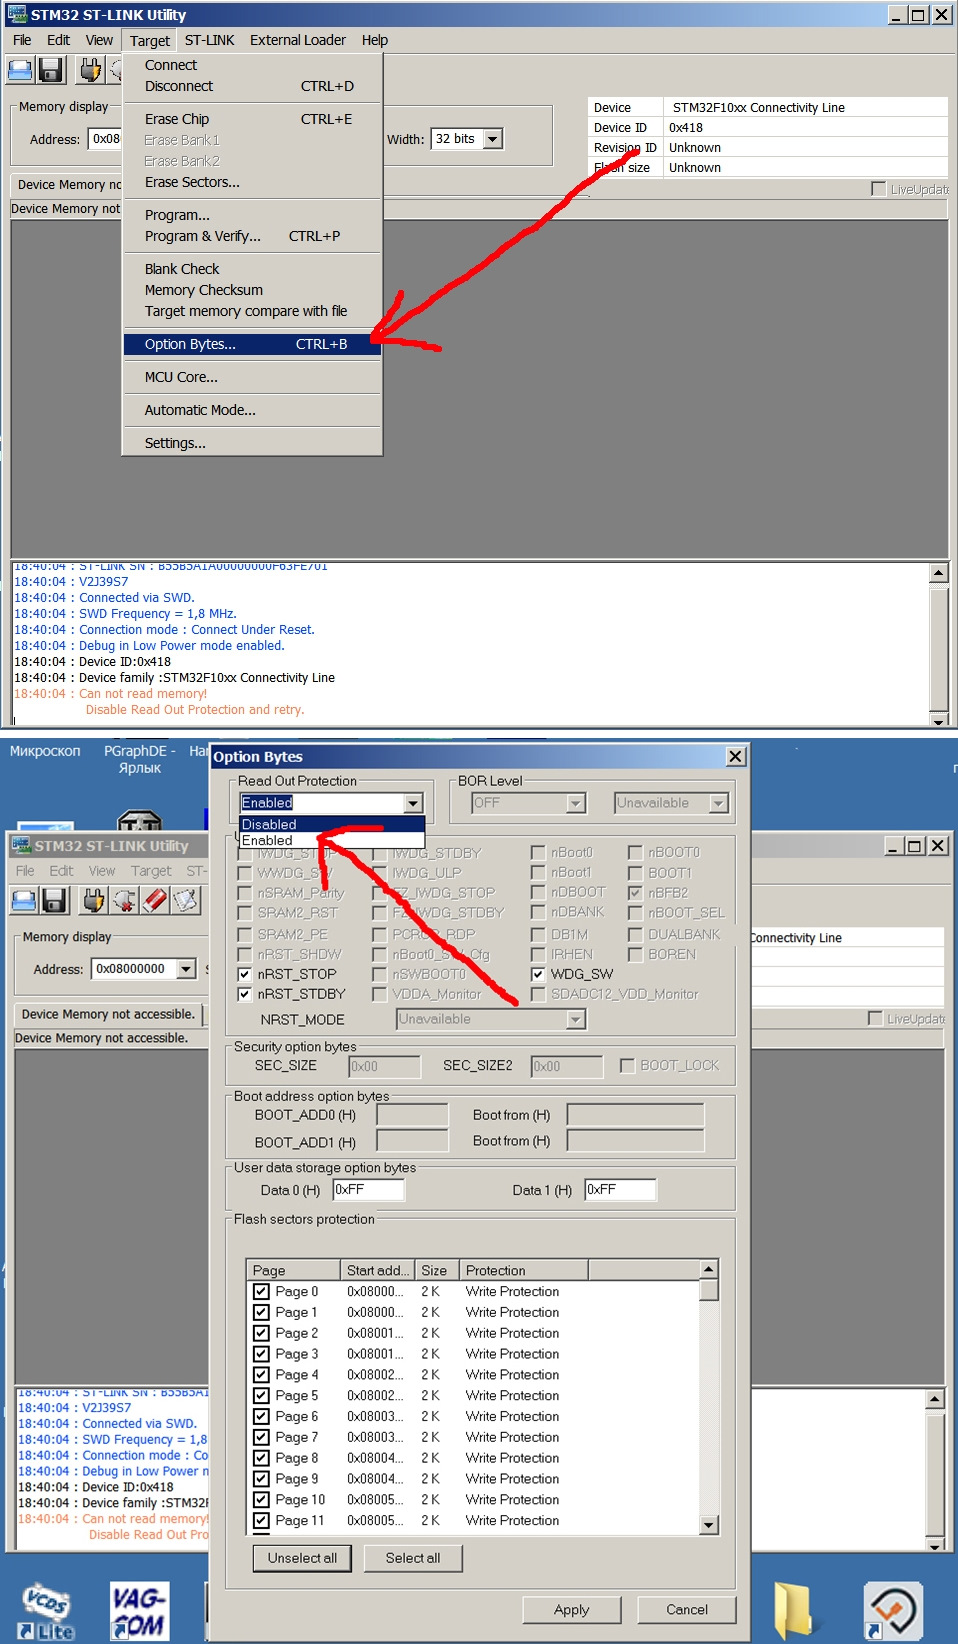Toggle the nBFB2 checkbox

click(x=635, y=893)
